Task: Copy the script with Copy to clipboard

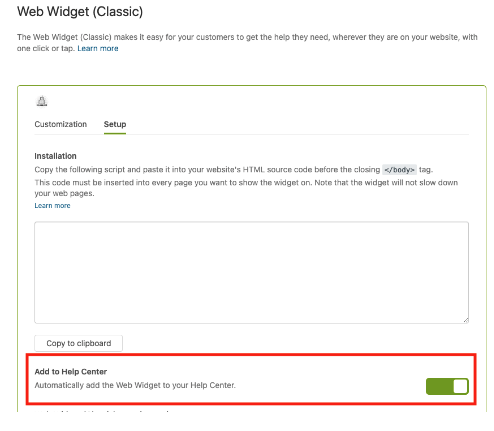Action: [x=78, y=343]
